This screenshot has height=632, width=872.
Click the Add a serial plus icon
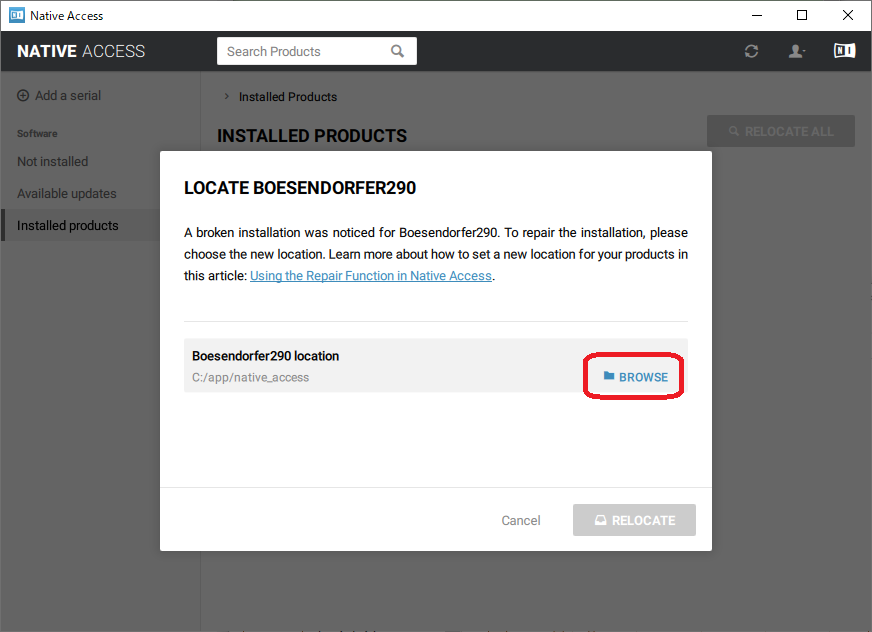23,96
